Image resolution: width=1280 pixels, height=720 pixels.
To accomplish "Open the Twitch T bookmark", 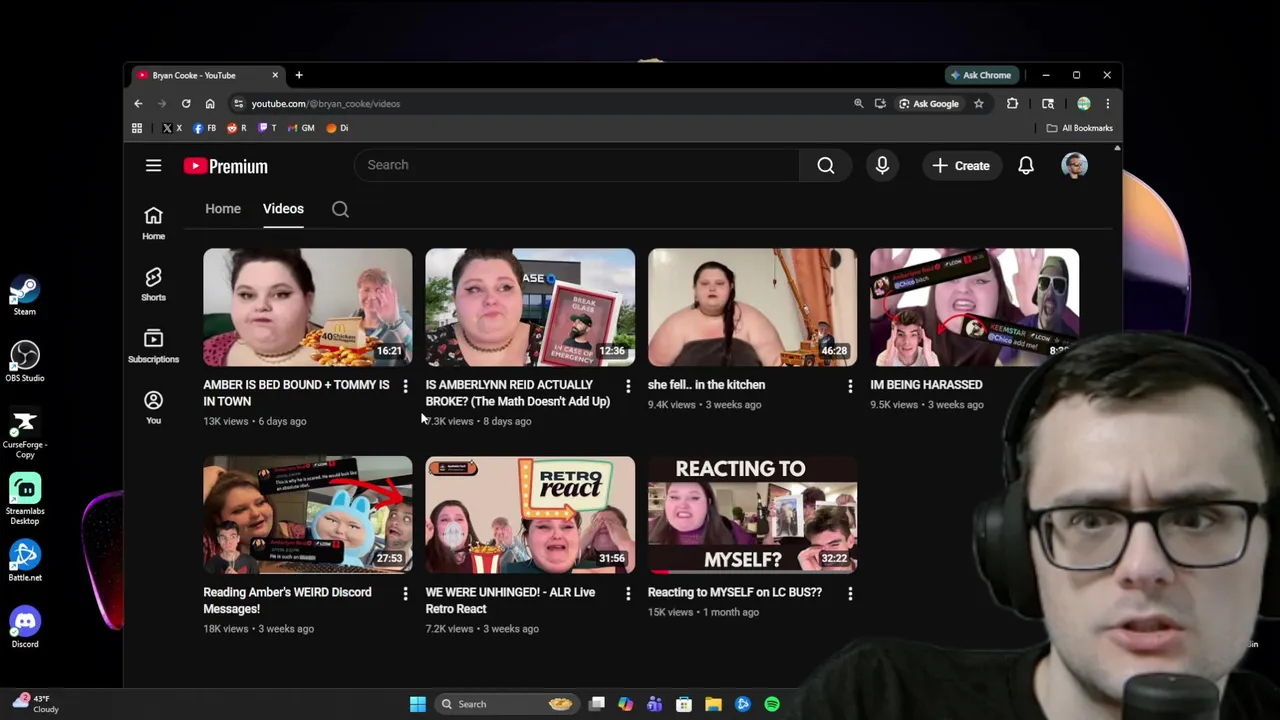I will (267, 128).
